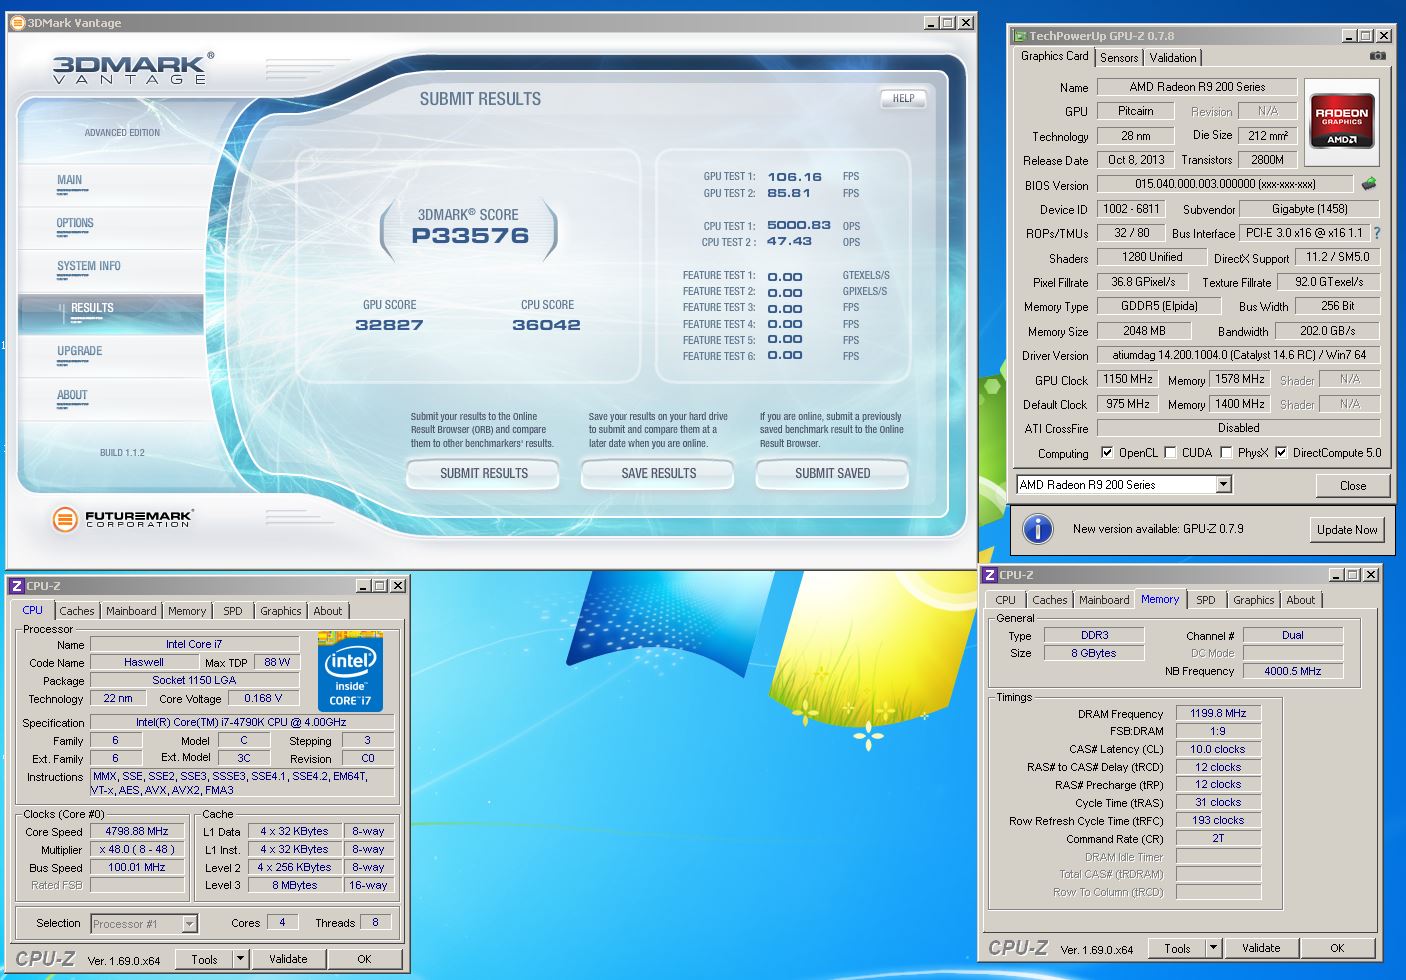Click OK button in left CPU-Z window
The height and width of the screenshot is (980, 1406).
pyautogui.click(x=364, y=959)
